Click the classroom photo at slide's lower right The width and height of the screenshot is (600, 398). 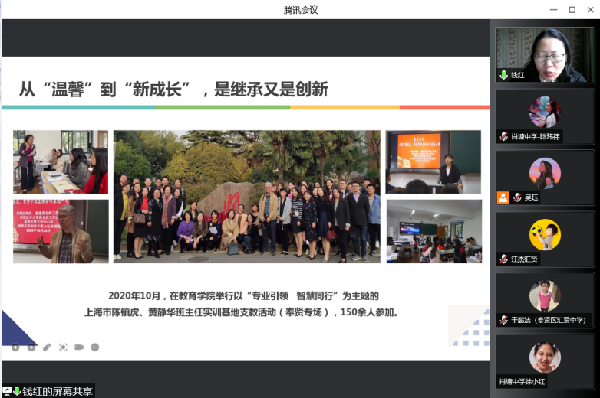click(x=434, y=231)
